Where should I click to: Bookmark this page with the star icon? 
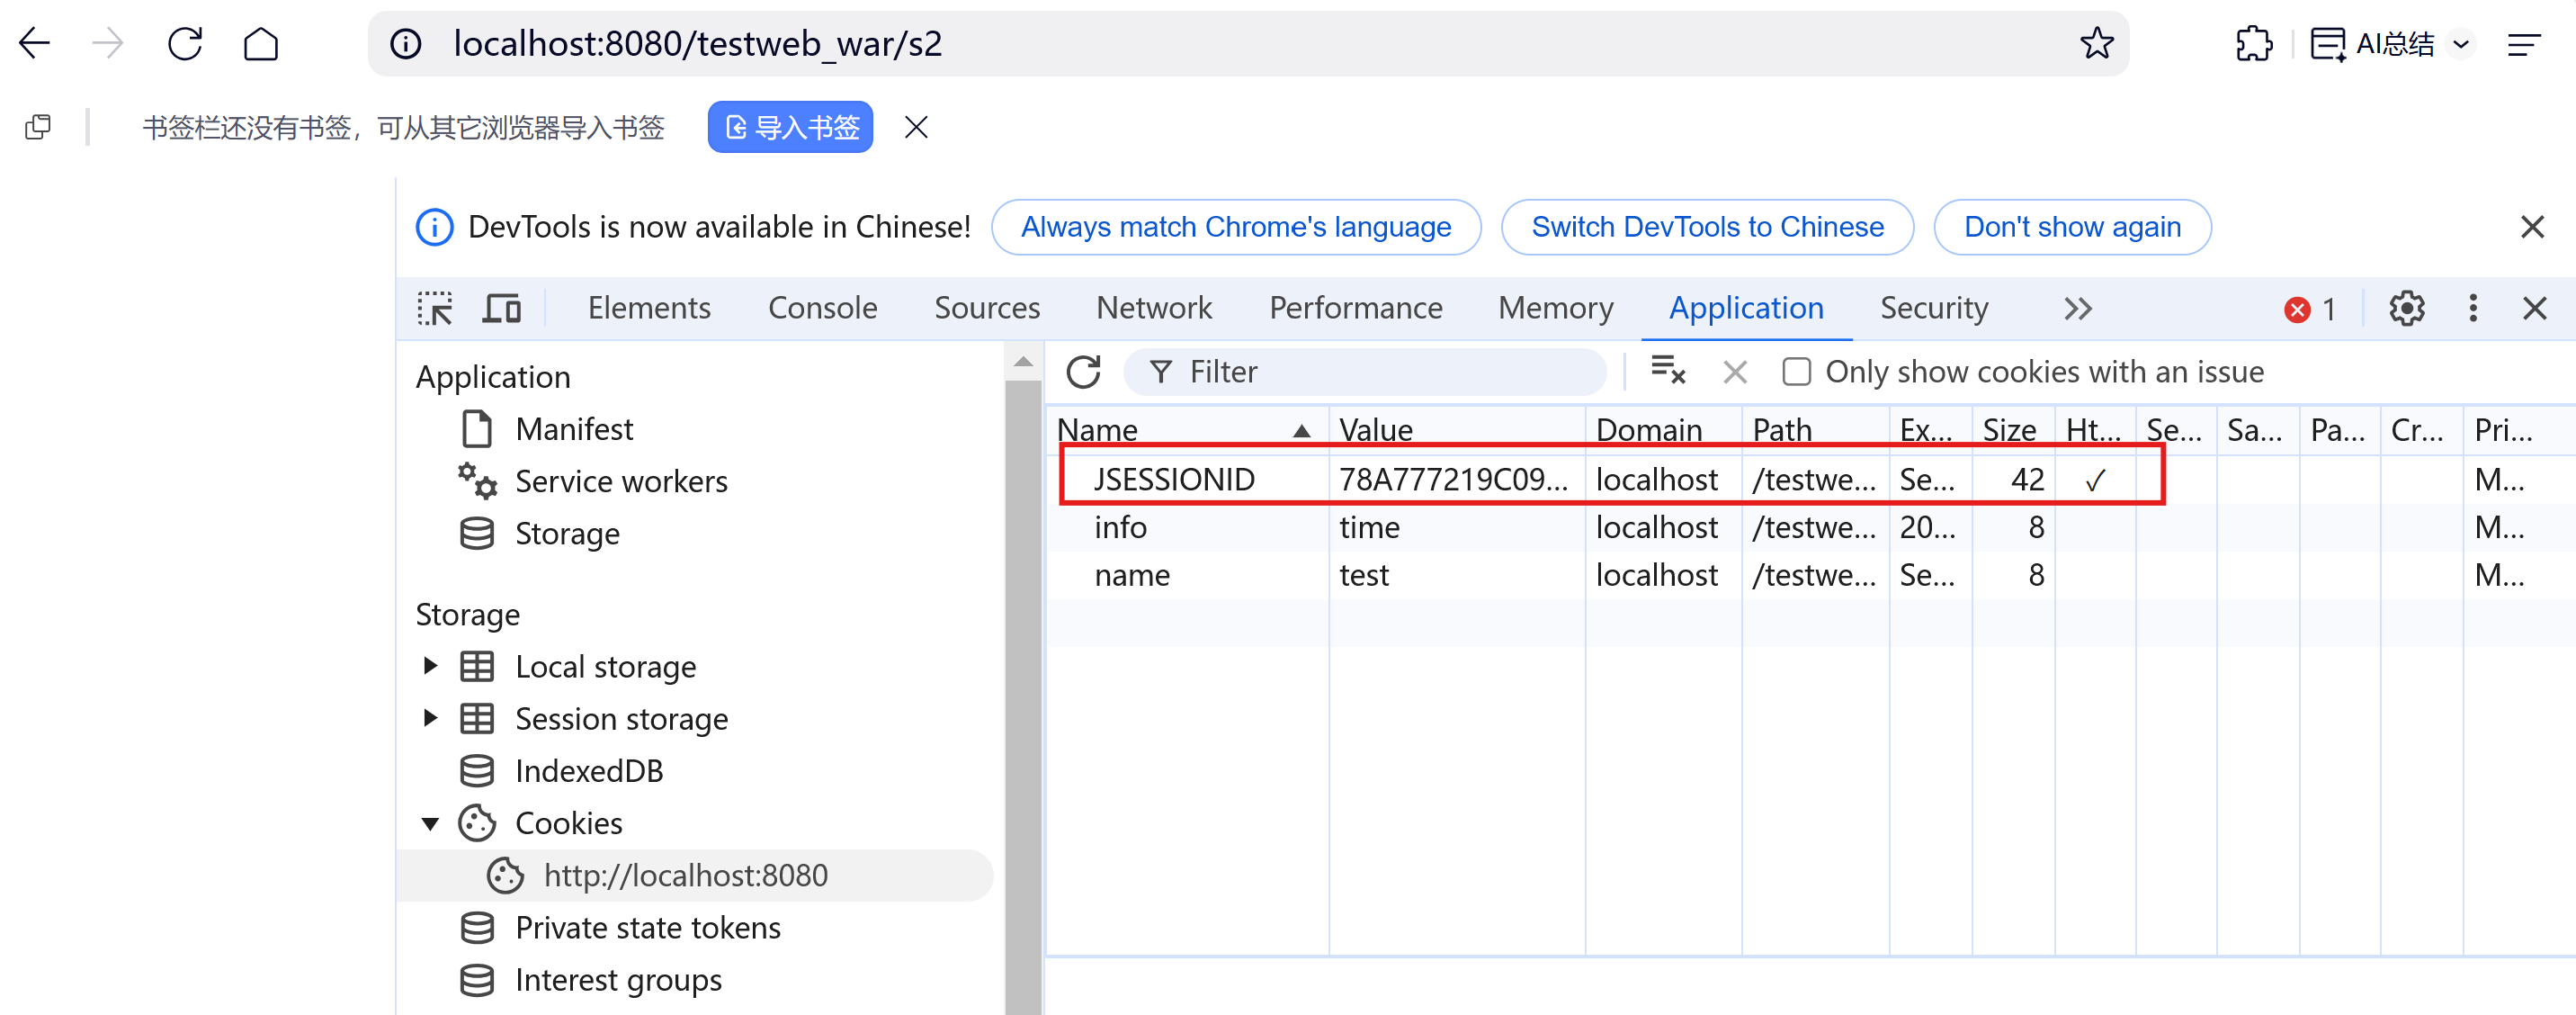tap(2096, 43)
